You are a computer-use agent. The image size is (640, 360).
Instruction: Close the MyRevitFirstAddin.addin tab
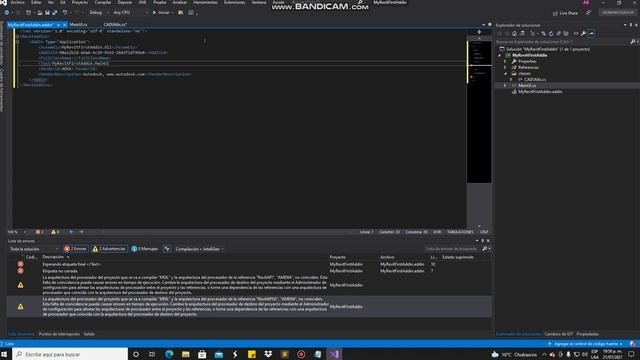point(64,25)
